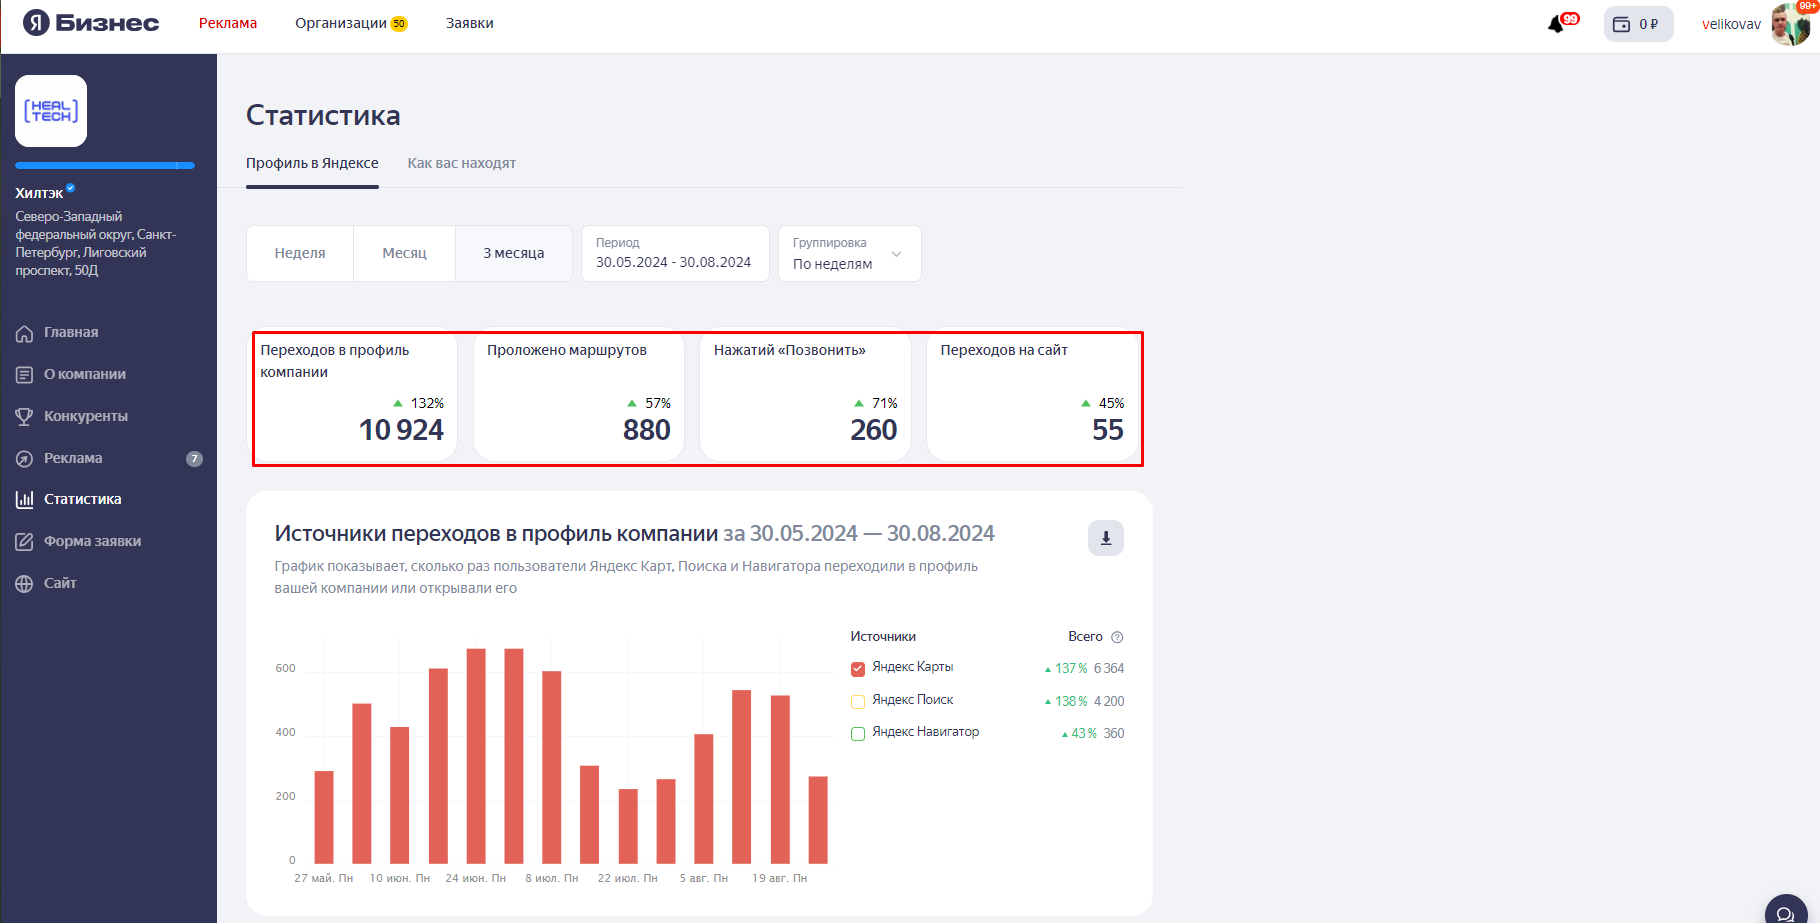Select the Неделя period
Screen dimensions: 1820x923
(x=300, y=253)
